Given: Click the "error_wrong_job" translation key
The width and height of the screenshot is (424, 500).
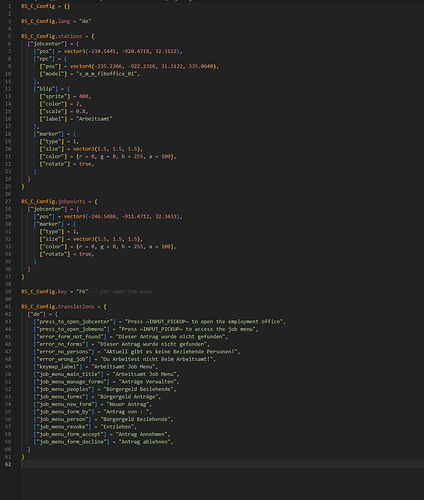Looking at the screenshot, I should point(62,359).
